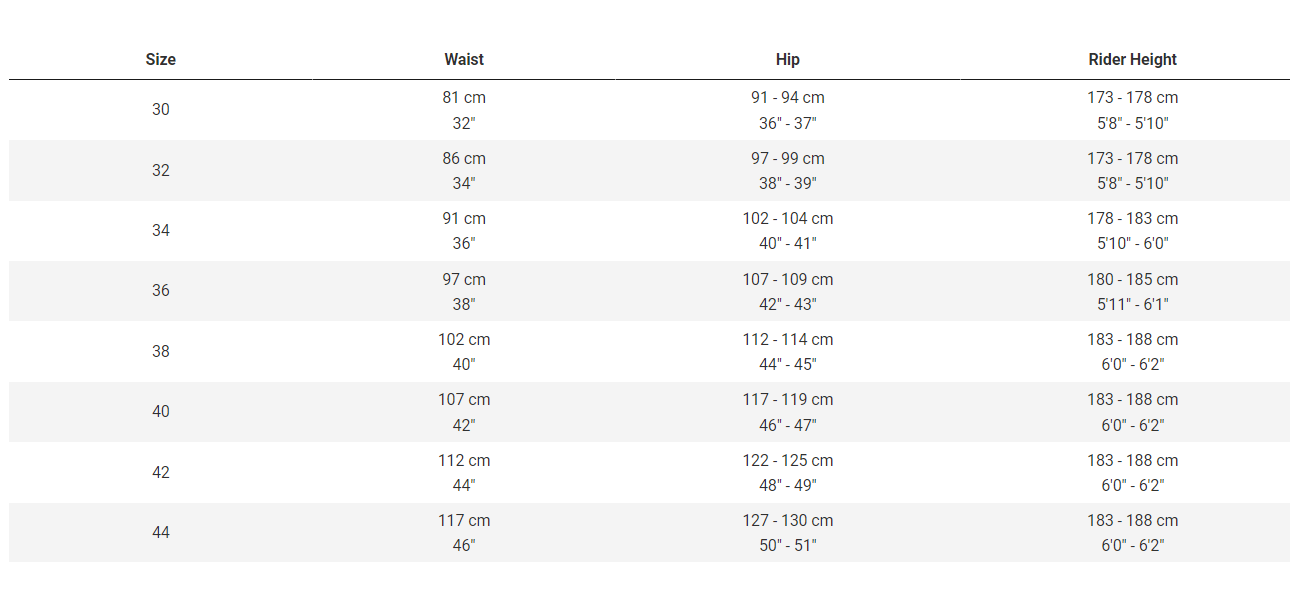Select the size 42 cell
This screenshot has height=593, width=1290.
[161, 472]
